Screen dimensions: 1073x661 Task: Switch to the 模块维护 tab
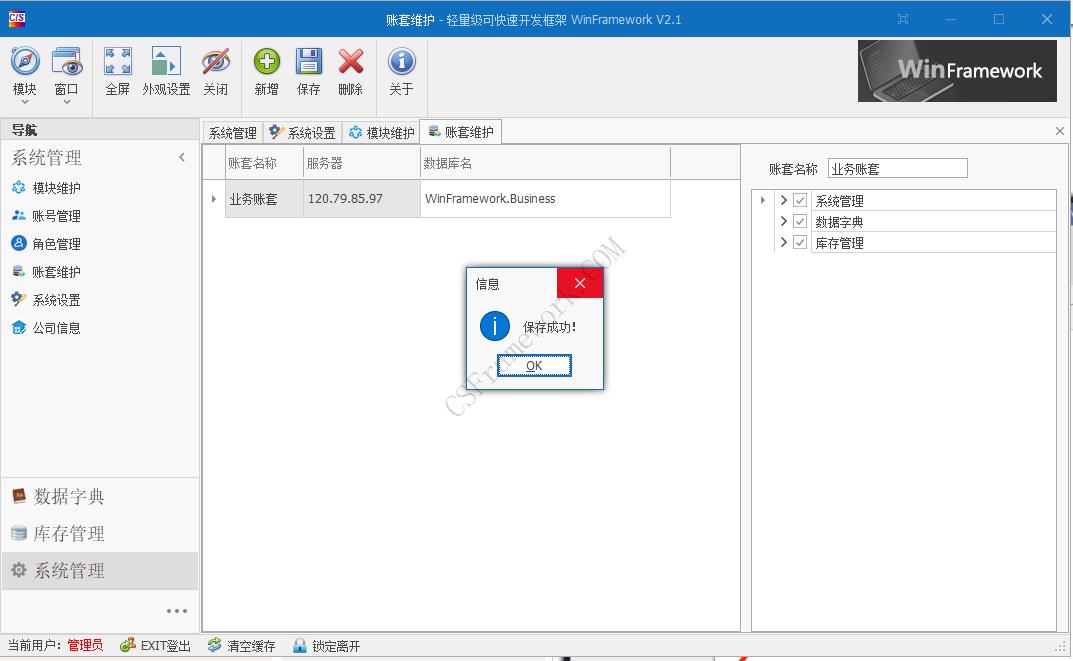[x=380, y=131]
